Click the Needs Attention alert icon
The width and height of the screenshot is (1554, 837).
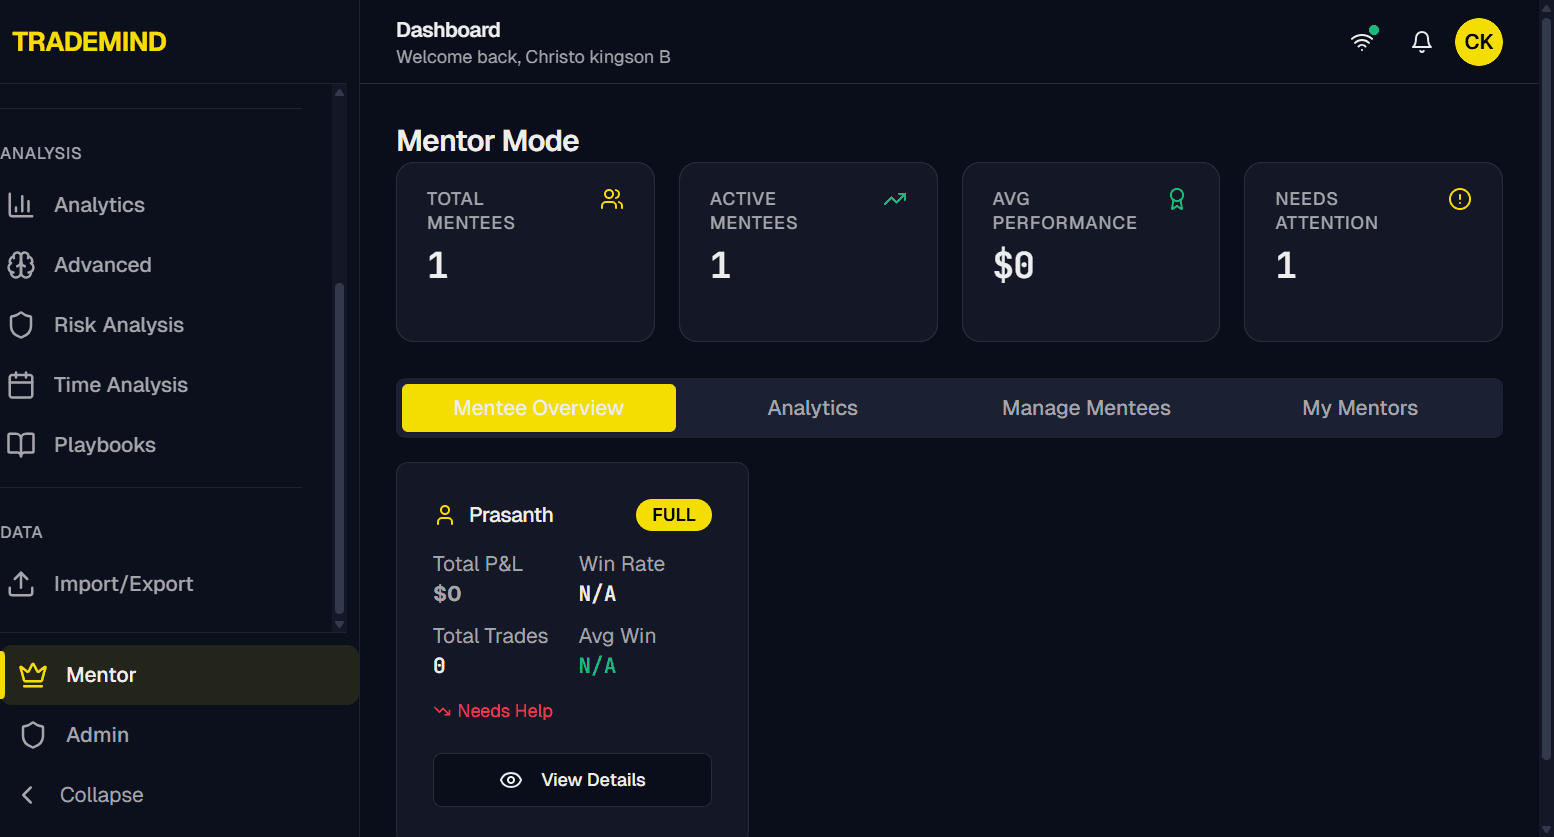pyautogui.click(x=1460, y=199)
